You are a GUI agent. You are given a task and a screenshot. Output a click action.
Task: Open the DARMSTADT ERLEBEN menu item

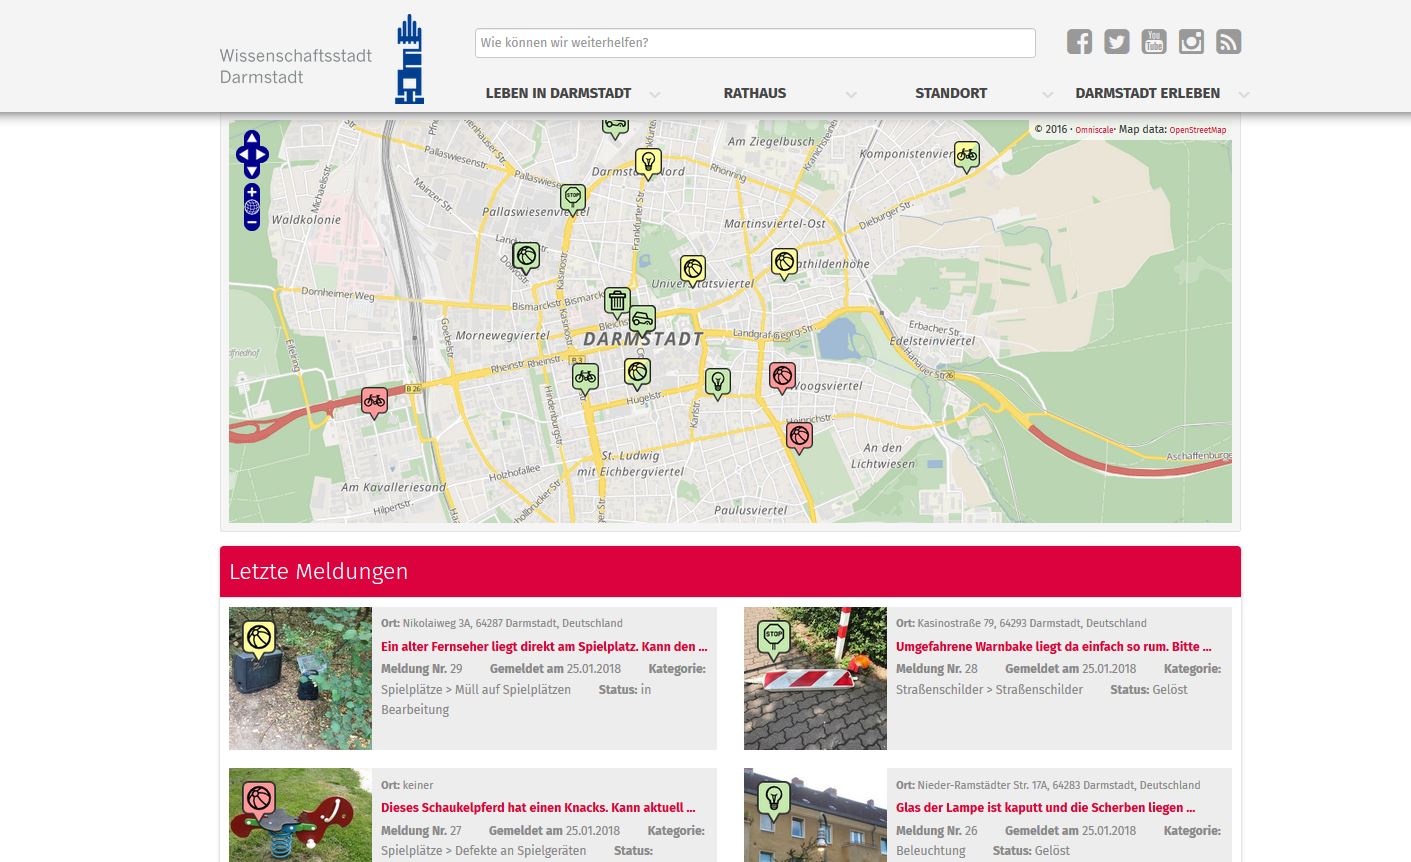(1147, 93)
